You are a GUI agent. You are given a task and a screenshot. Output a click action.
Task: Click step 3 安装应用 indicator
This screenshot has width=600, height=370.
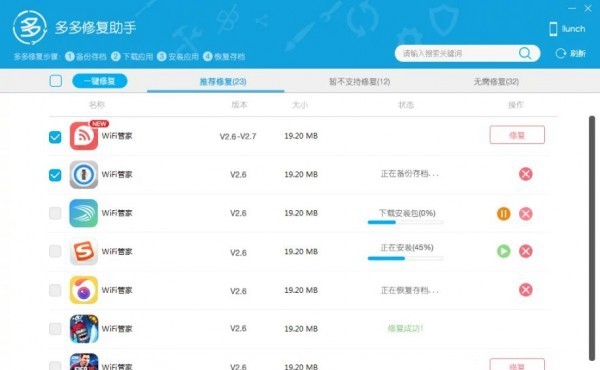(x=178, y=57)
